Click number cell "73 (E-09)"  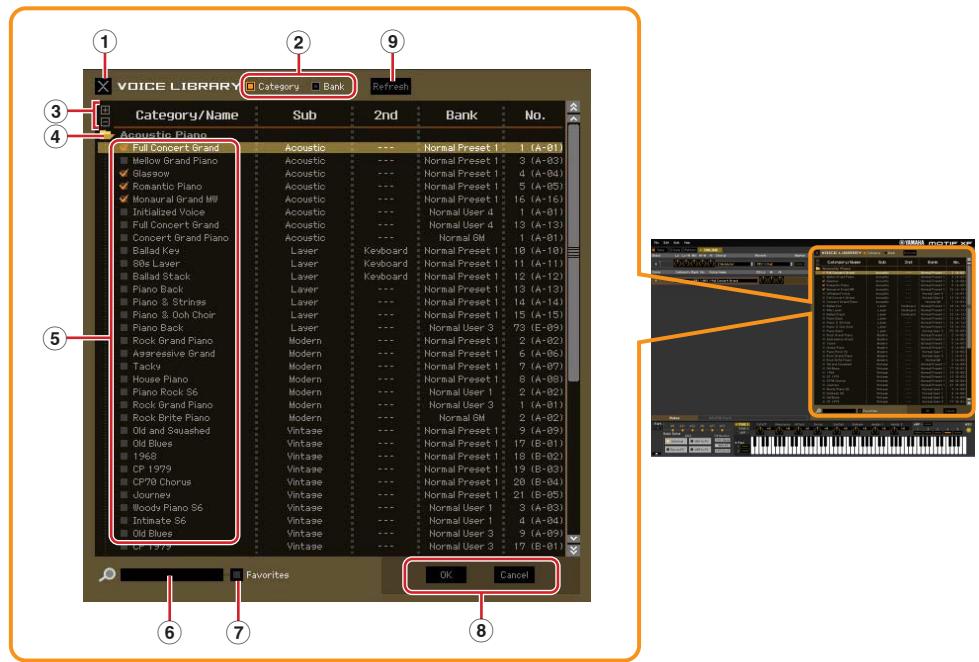click(538, 327)
